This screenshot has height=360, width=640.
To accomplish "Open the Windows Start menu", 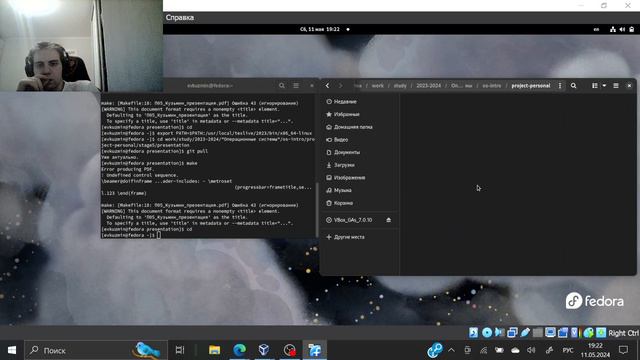I will tap(12, 350).
